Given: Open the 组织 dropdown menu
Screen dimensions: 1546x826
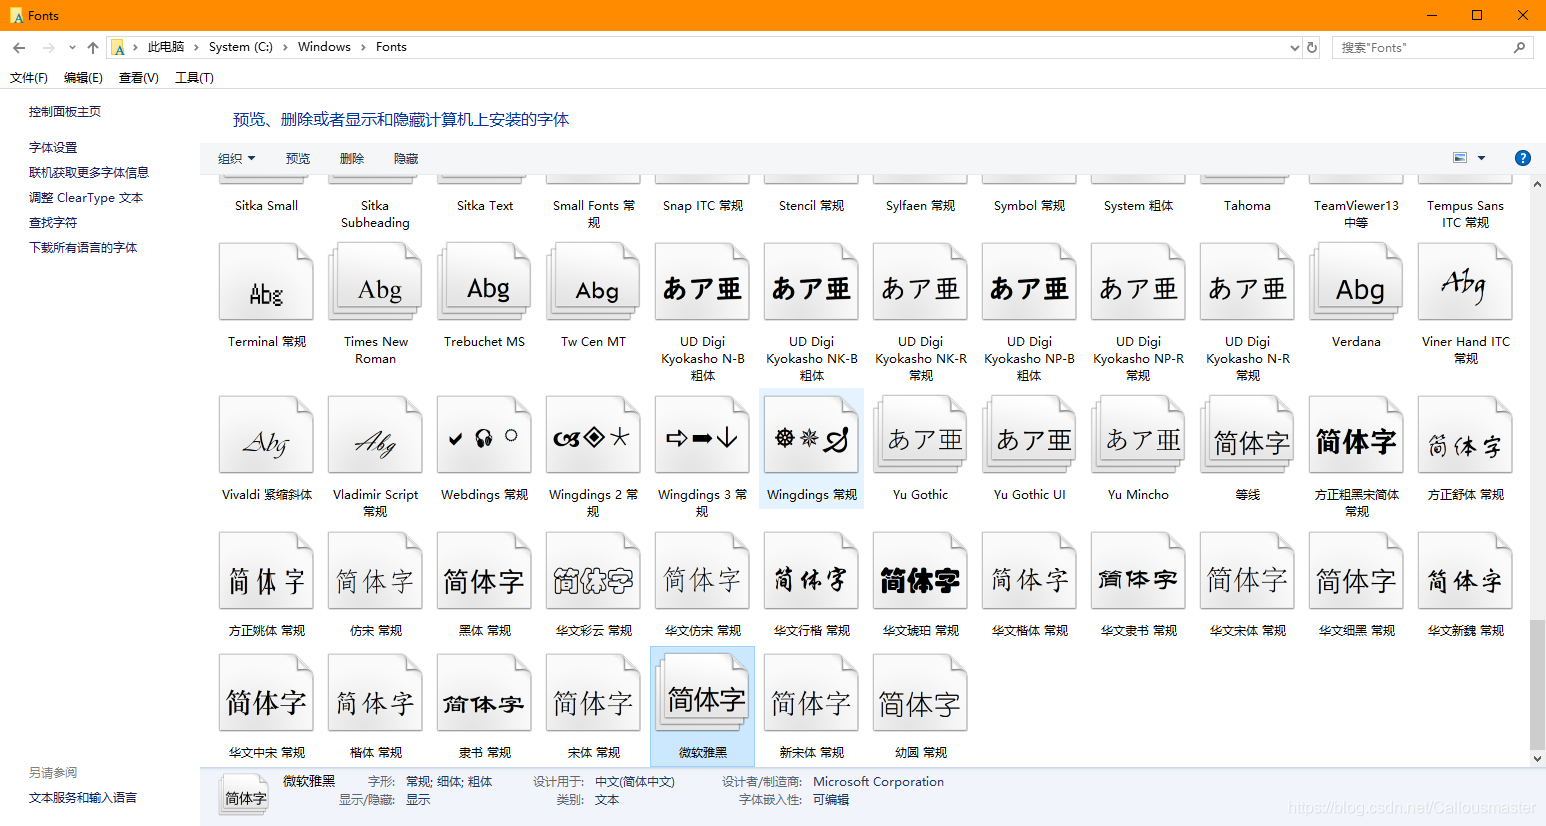Looking at the screenshot, I should click(237, 158).
